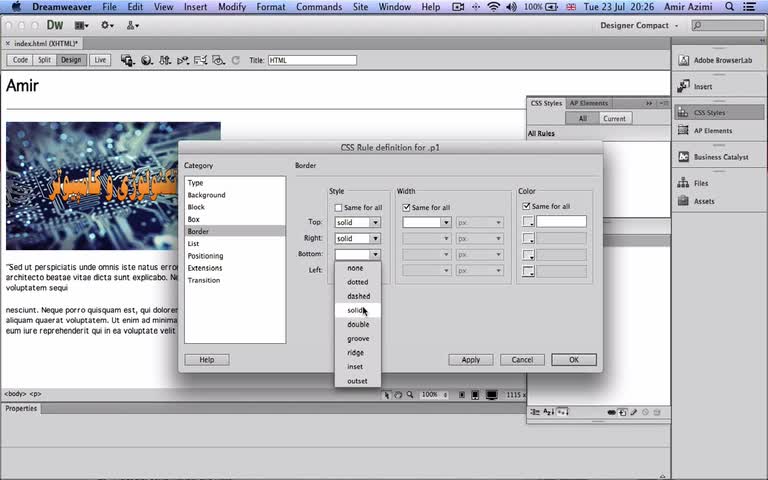This screenshot has height=480, width=768.
Task: Choose dotted from the style list
Action: (x=358, y=282)
